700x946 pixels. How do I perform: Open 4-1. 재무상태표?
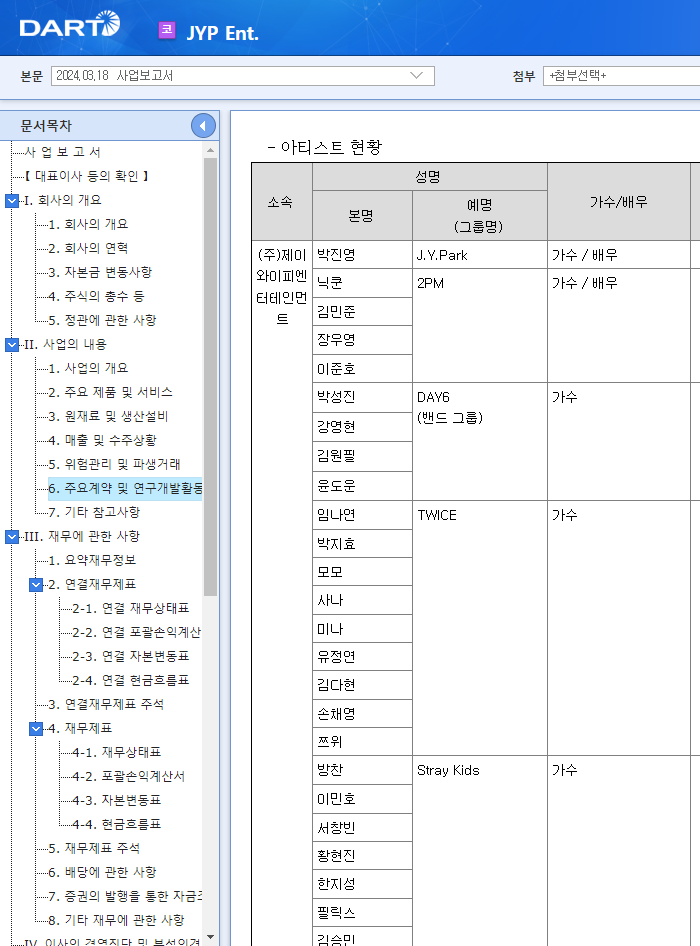pos(116,752)
